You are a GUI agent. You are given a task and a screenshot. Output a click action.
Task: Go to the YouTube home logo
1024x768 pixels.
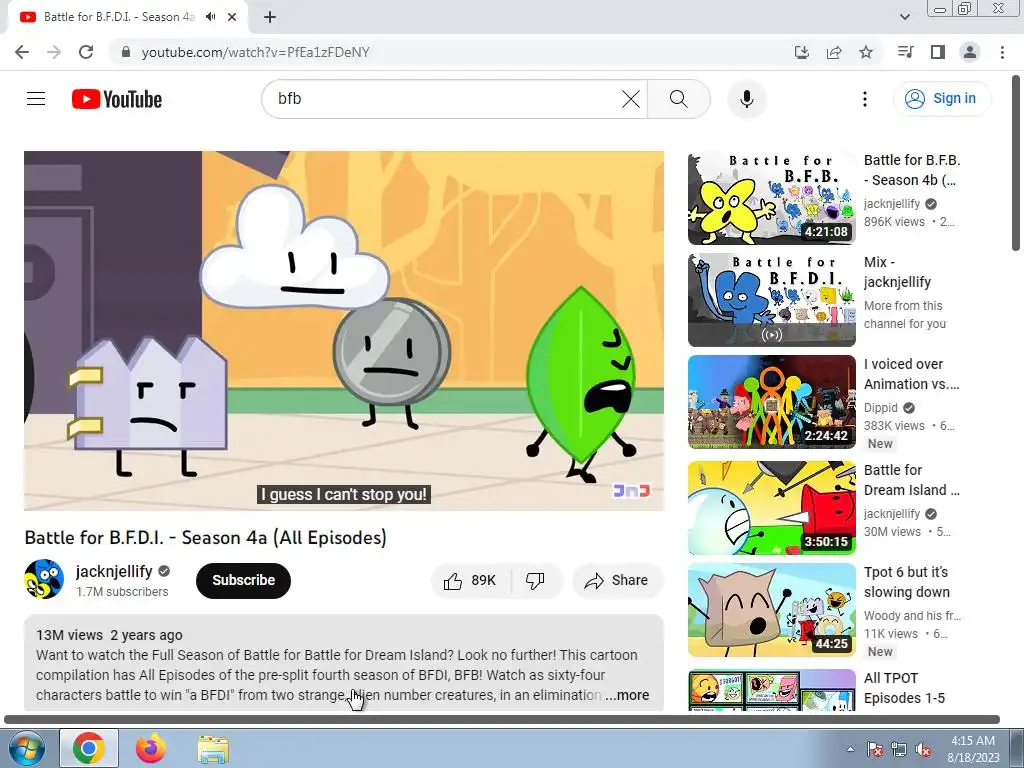117,99
